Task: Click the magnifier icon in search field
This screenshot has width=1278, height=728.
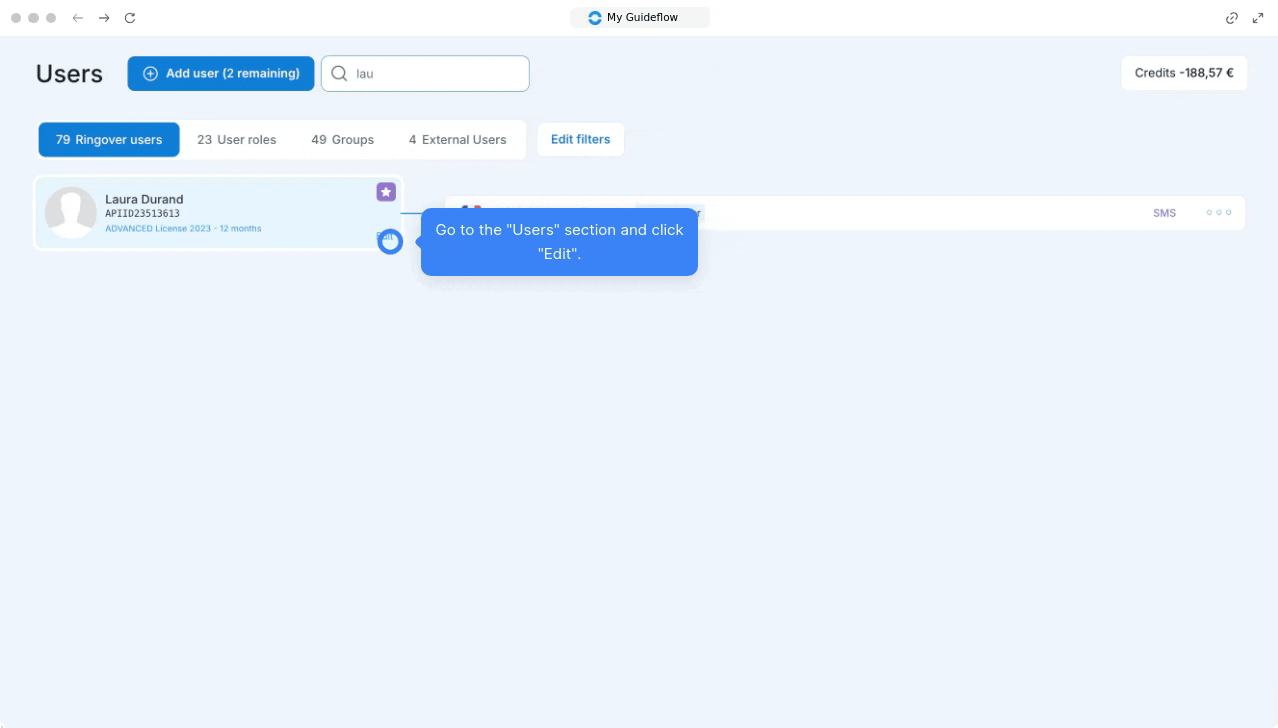Action: (x=339, y=73)
